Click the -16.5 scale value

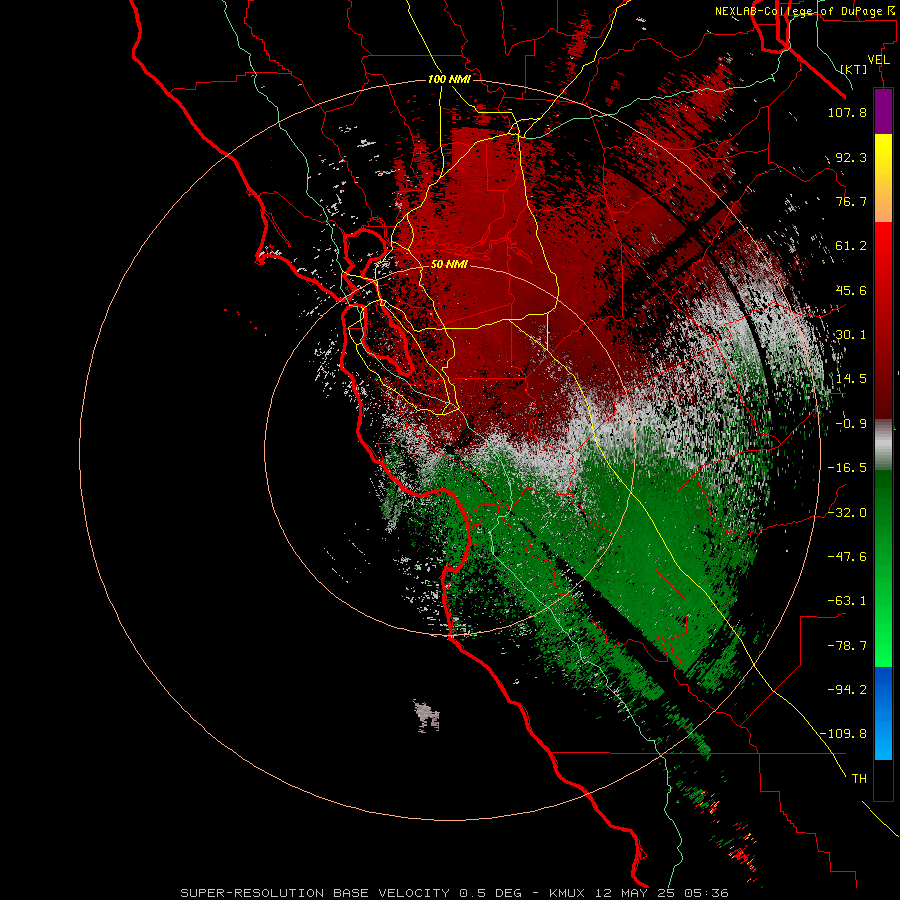click(x=847, y=468)
